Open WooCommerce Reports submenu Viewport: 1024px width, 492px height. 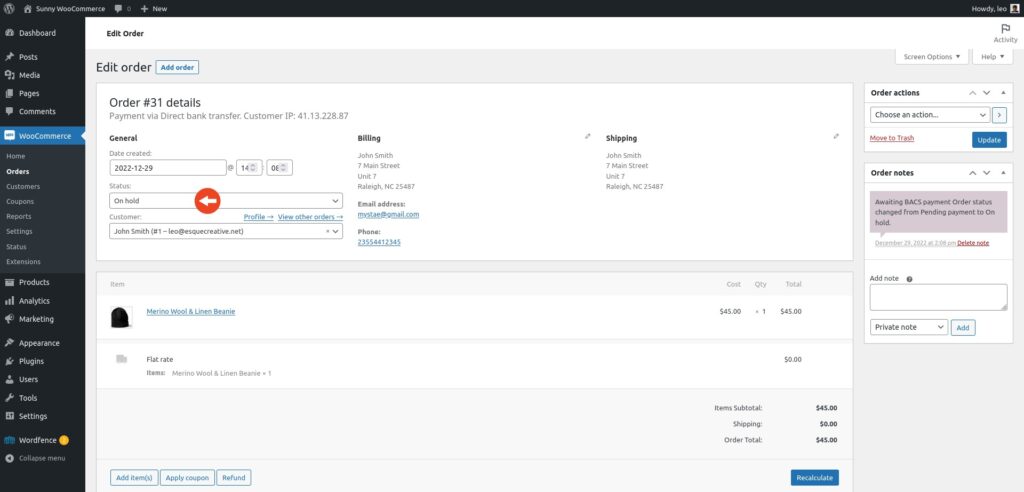click(x=19, y=216)
